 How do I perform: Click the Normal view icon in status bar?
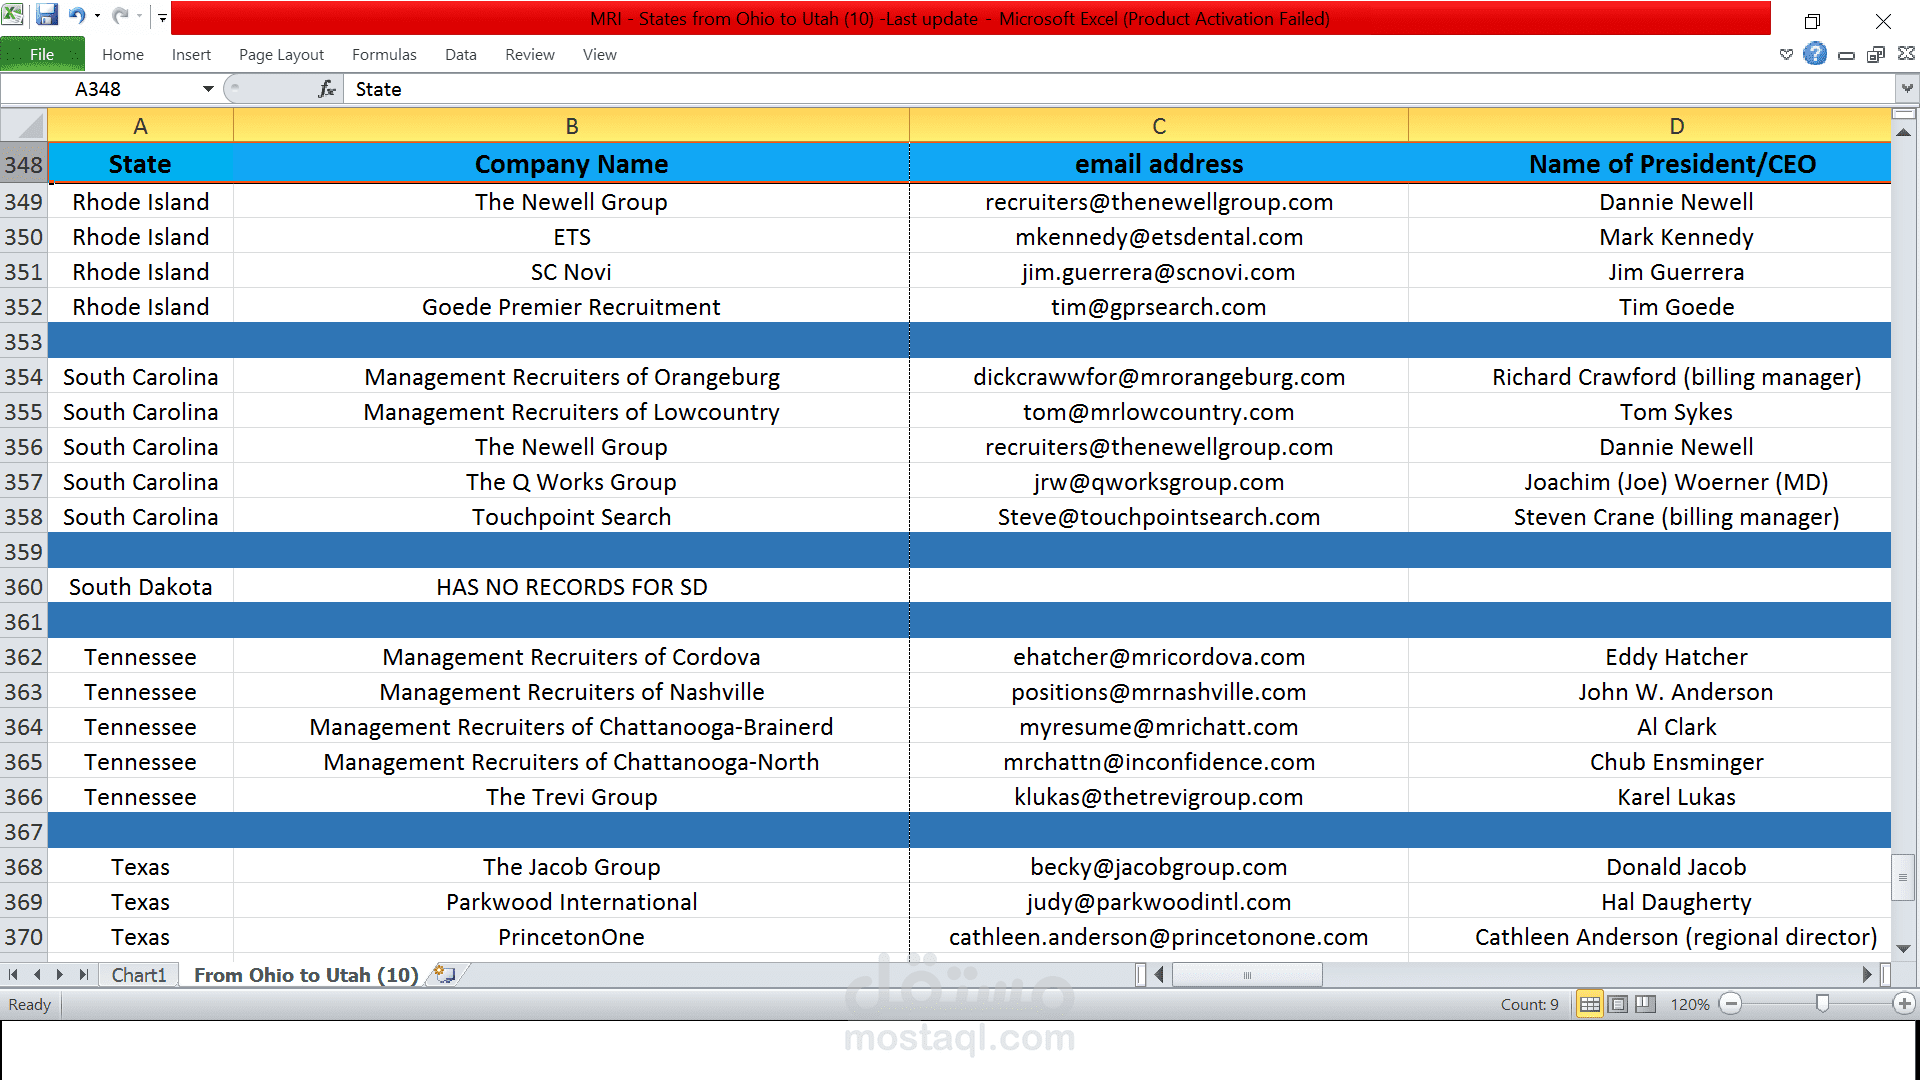pyautogui.click(x=1589, y=1004)
